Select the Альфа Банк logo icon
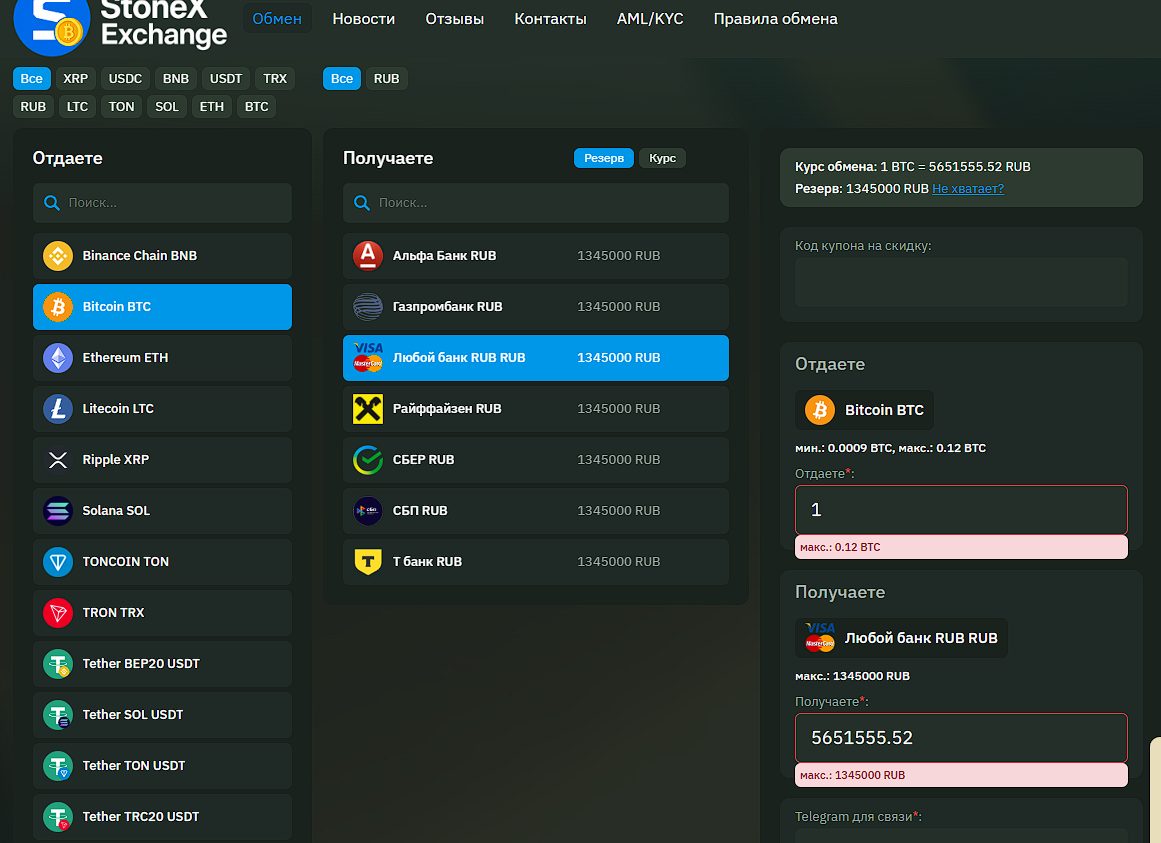 click(368, 256)
